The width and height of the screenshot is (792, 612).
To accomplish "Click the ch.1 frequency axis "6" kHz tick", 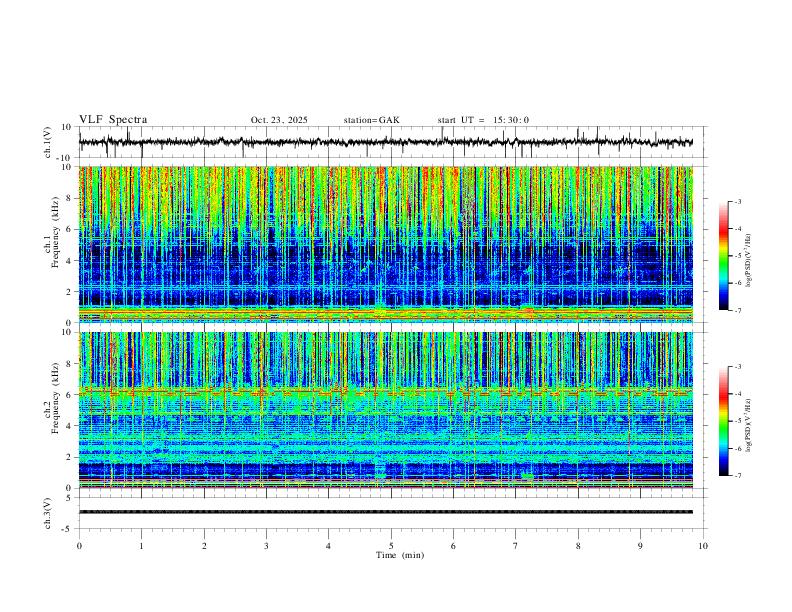I will coord(70,229).
